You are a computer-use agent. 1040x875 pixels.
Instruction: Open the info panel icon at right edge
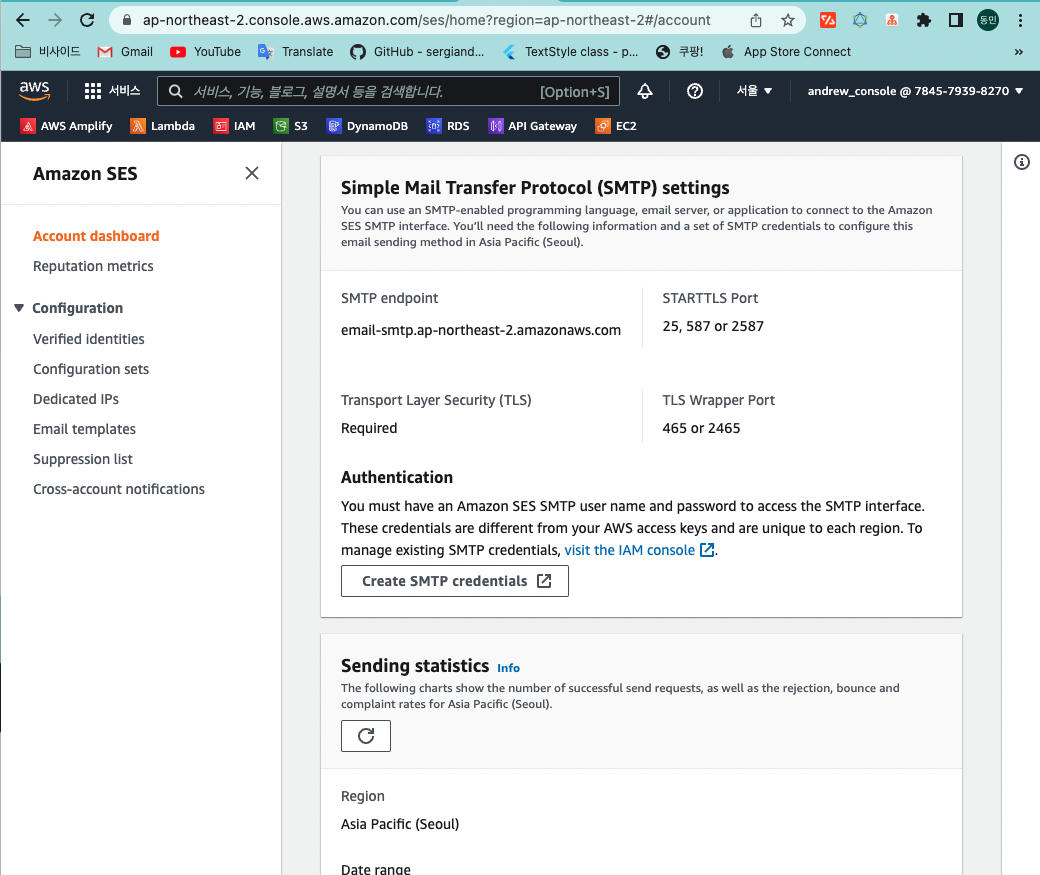point(1021,162)
